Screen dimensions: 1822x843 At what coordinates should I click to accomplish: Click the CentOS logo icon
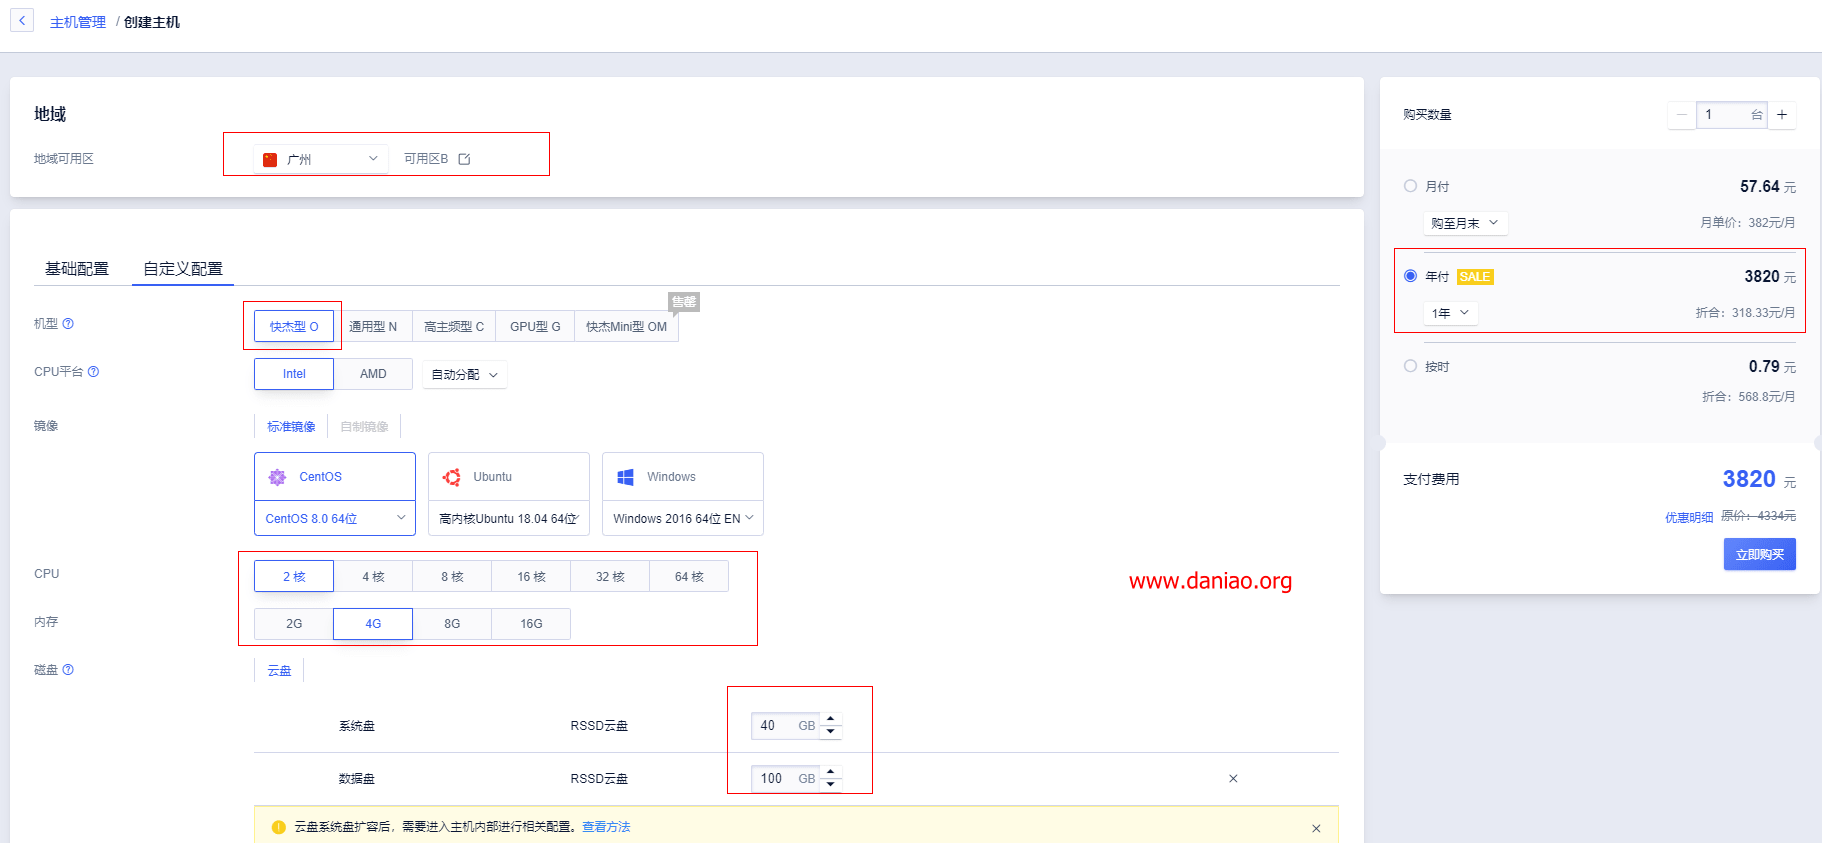click(x=277, y=477)
